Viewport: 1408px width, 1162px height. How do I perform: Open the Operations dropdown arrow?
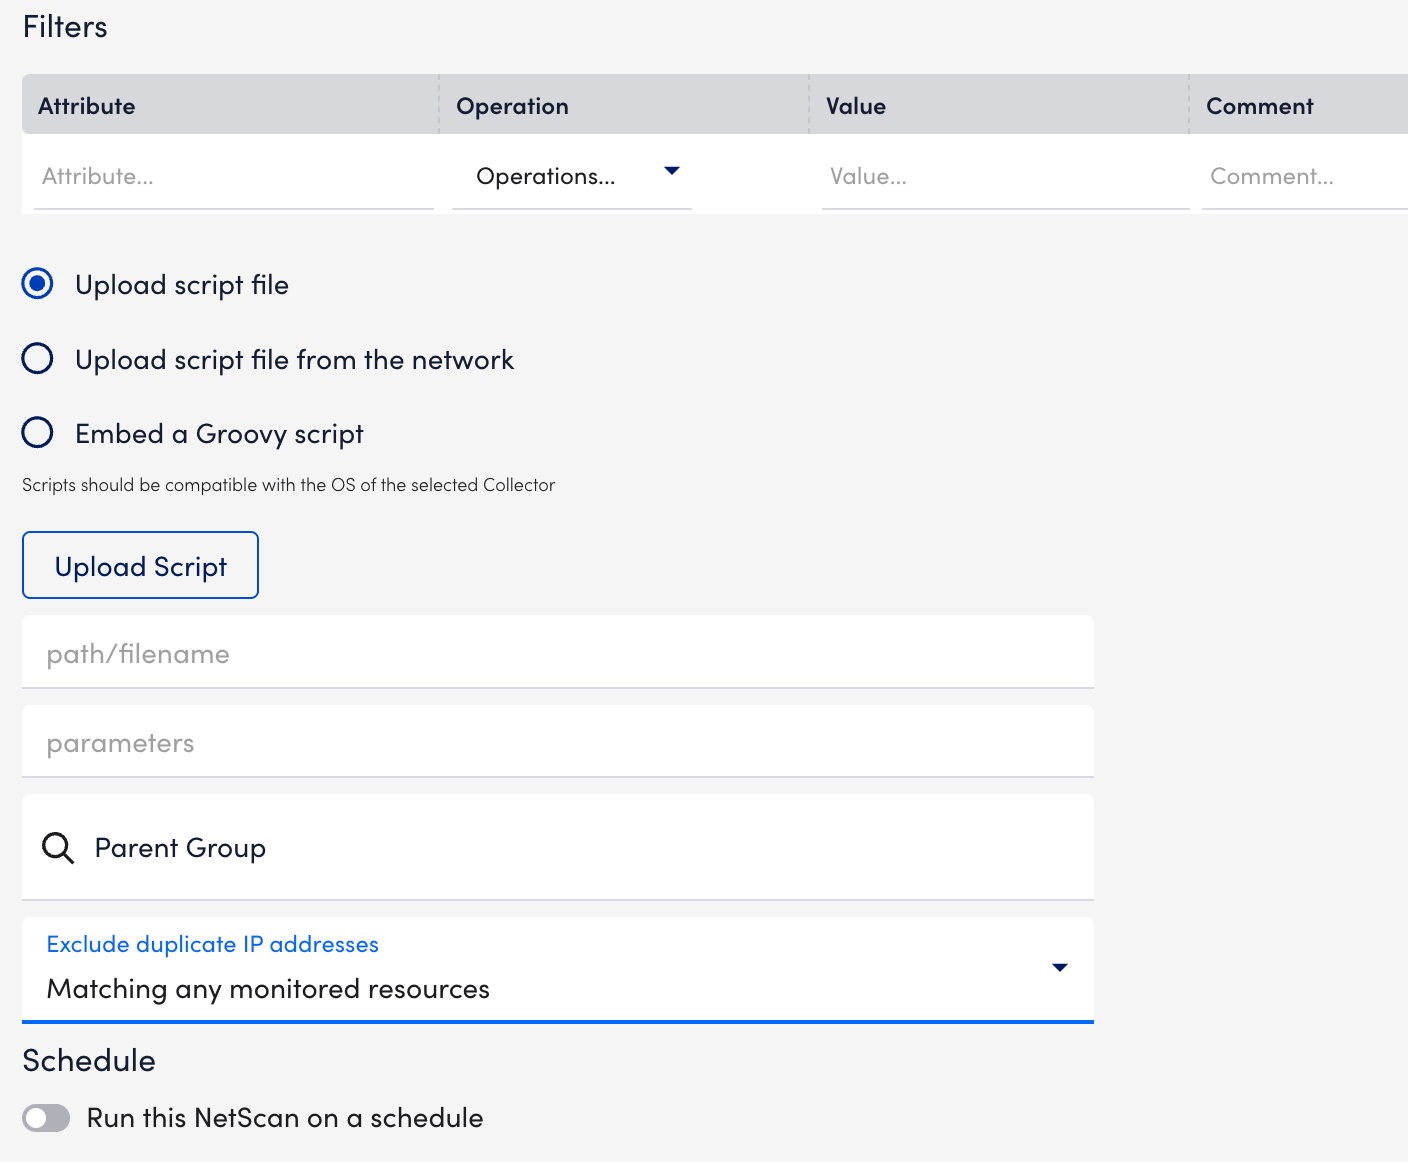coord(672,171)
